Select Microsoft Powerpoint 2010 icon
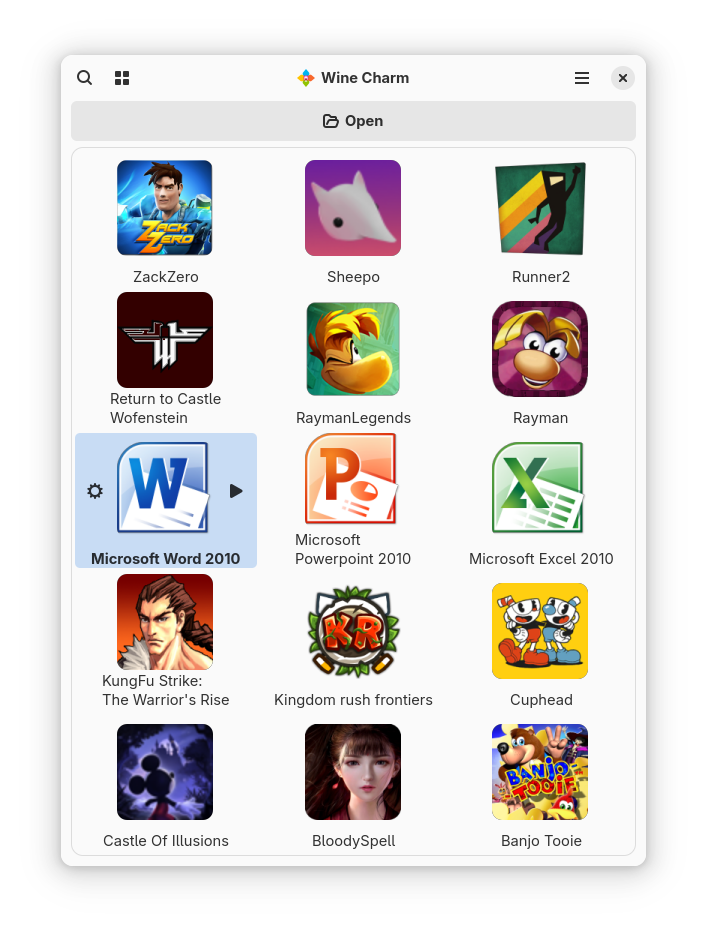The image size is (707, 933). [x=351, y=478]
